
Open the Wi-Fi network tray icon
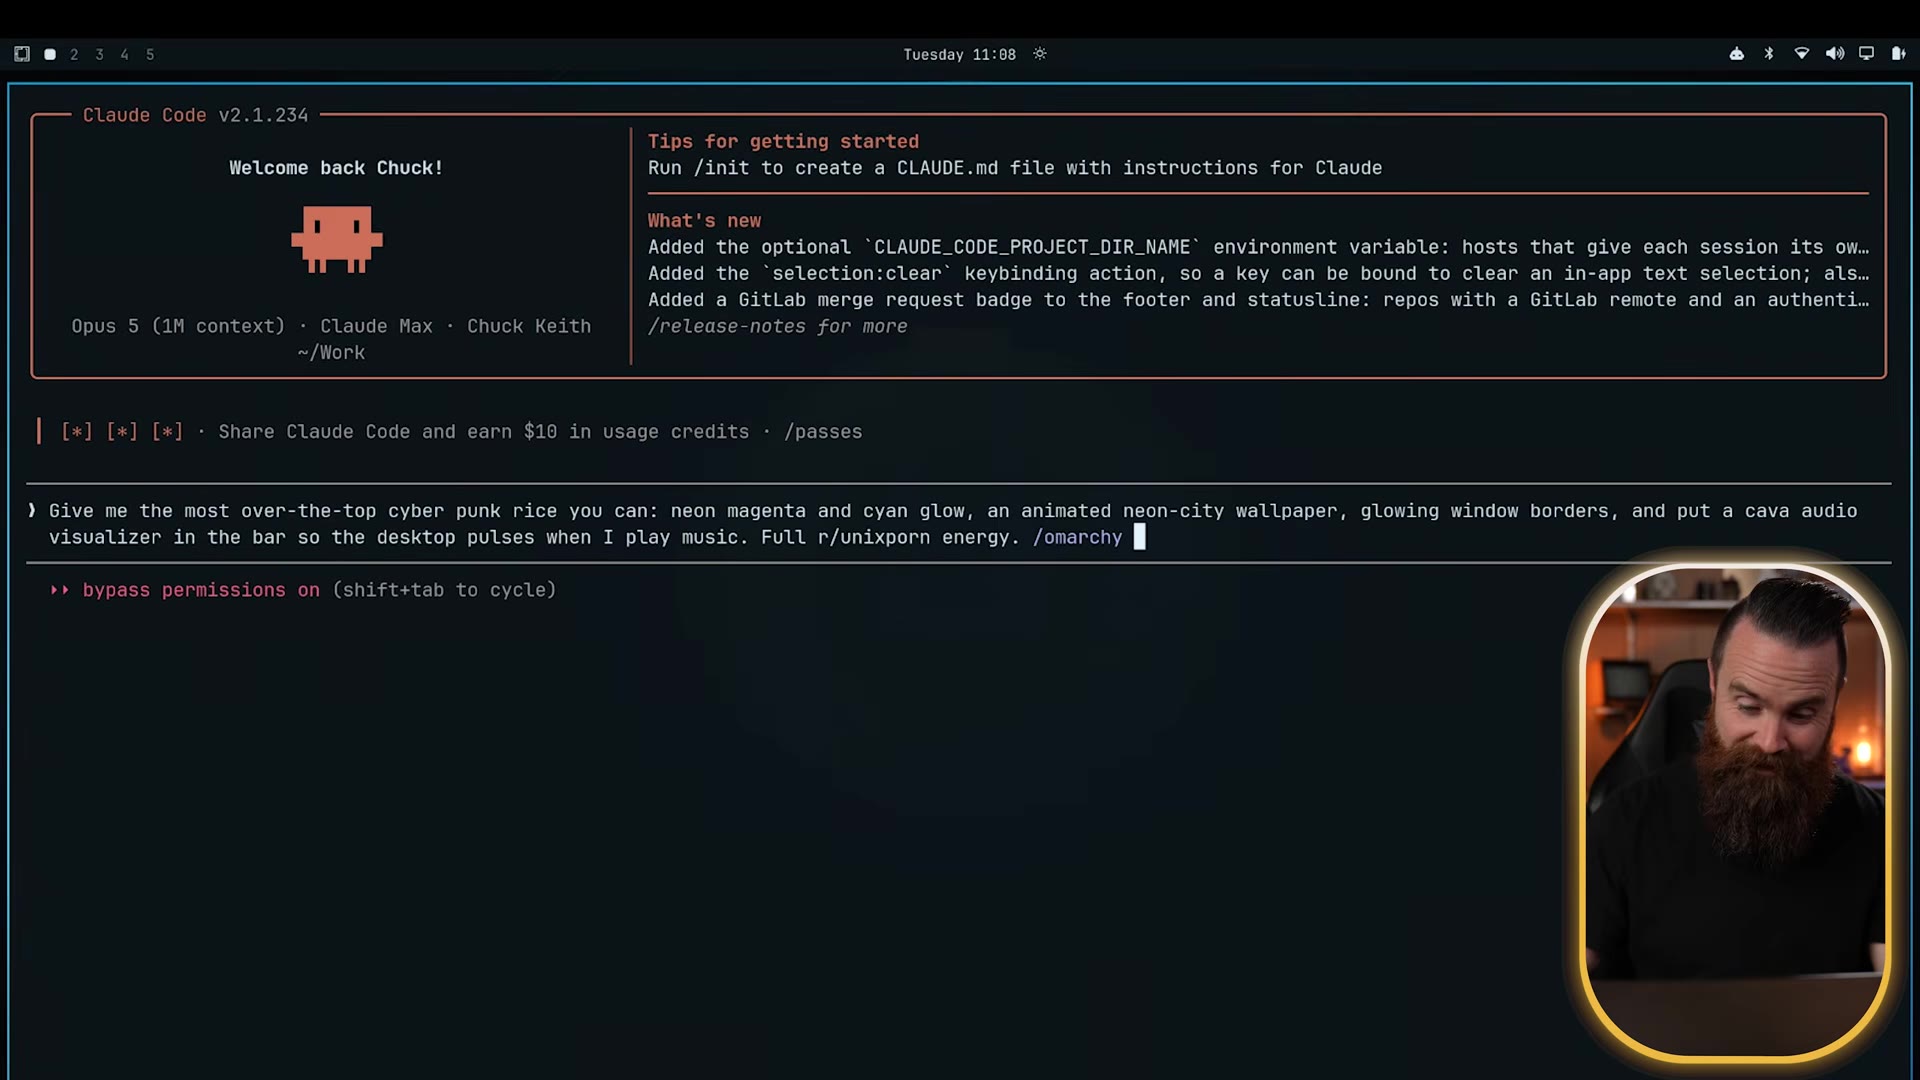point(1801,54)
